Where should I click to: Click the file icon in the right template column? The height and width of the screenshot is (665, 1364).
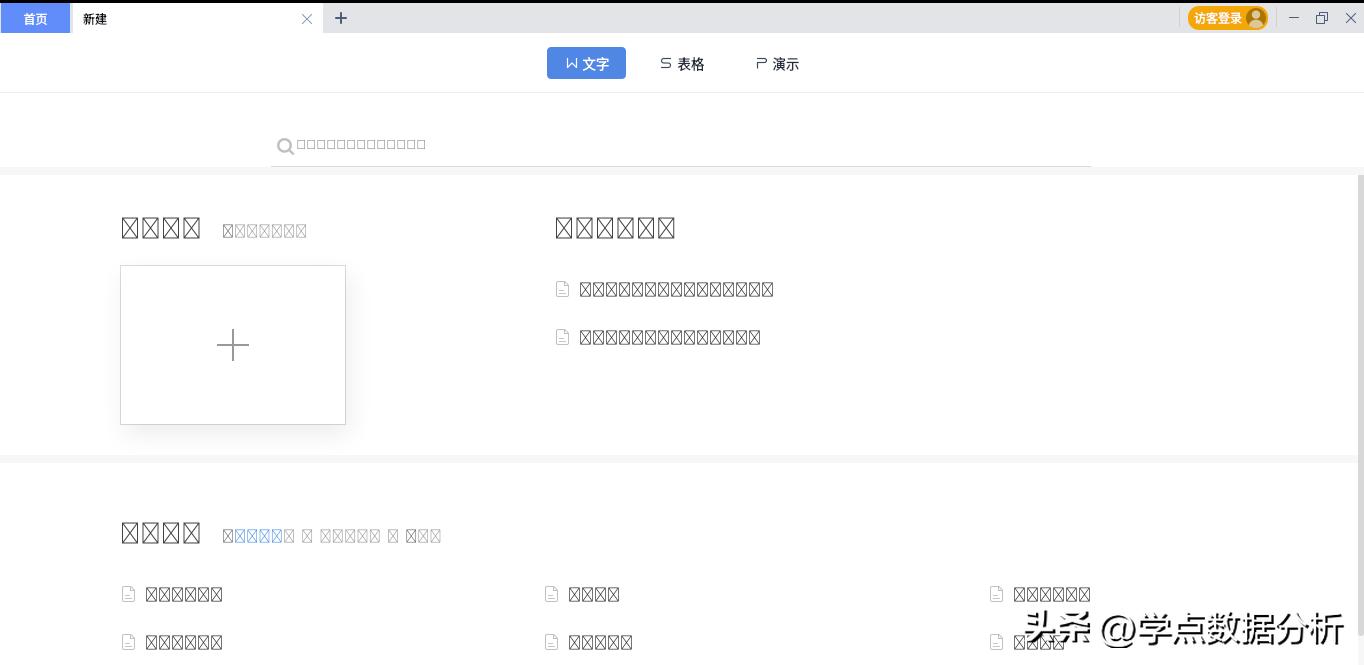coord(995,593)
